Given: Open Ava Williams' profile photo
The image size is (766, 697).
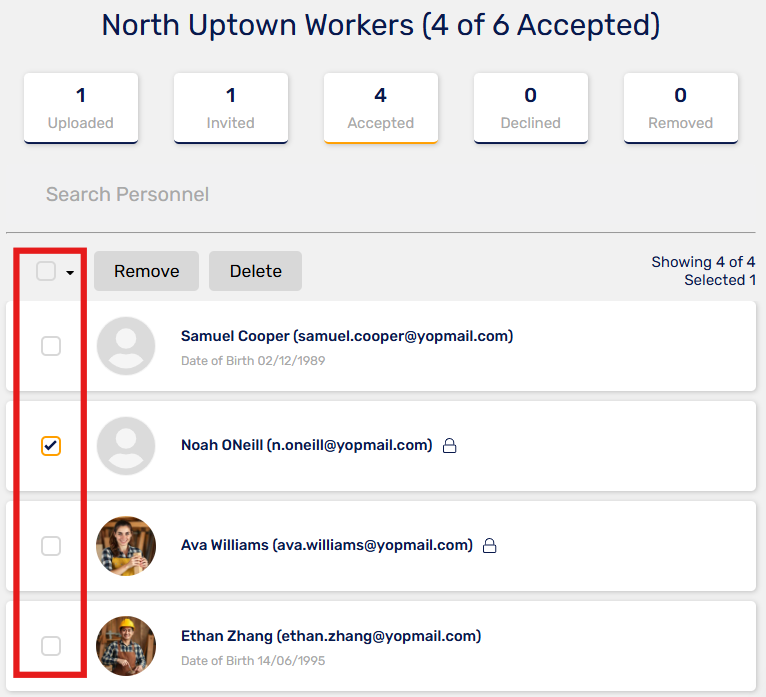Looking at the screenshot, I should pos(126,546).
